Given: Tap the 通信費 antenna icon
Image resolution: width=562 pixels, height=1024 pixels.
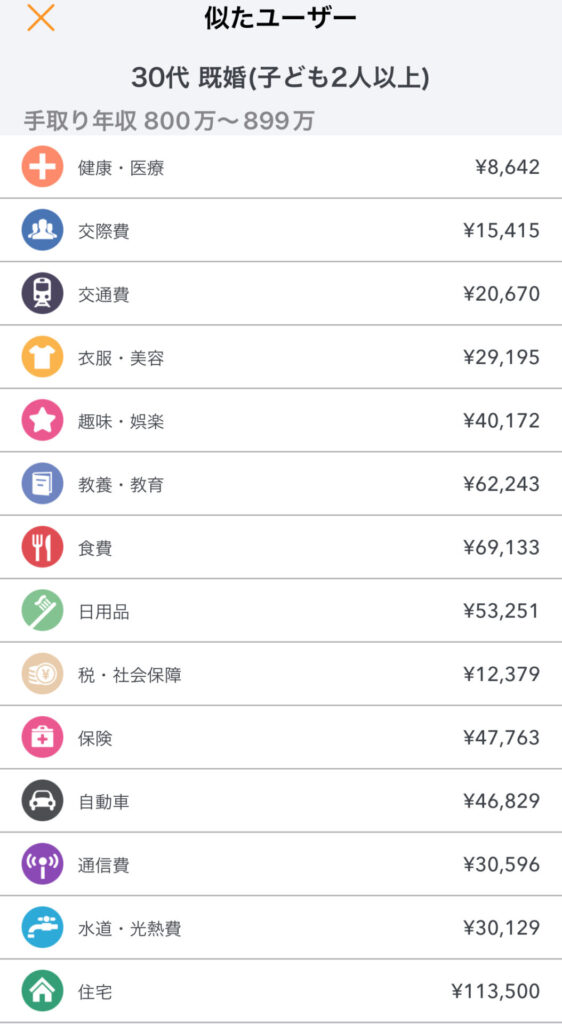Looking at the screenshot, I should [42, 864].
